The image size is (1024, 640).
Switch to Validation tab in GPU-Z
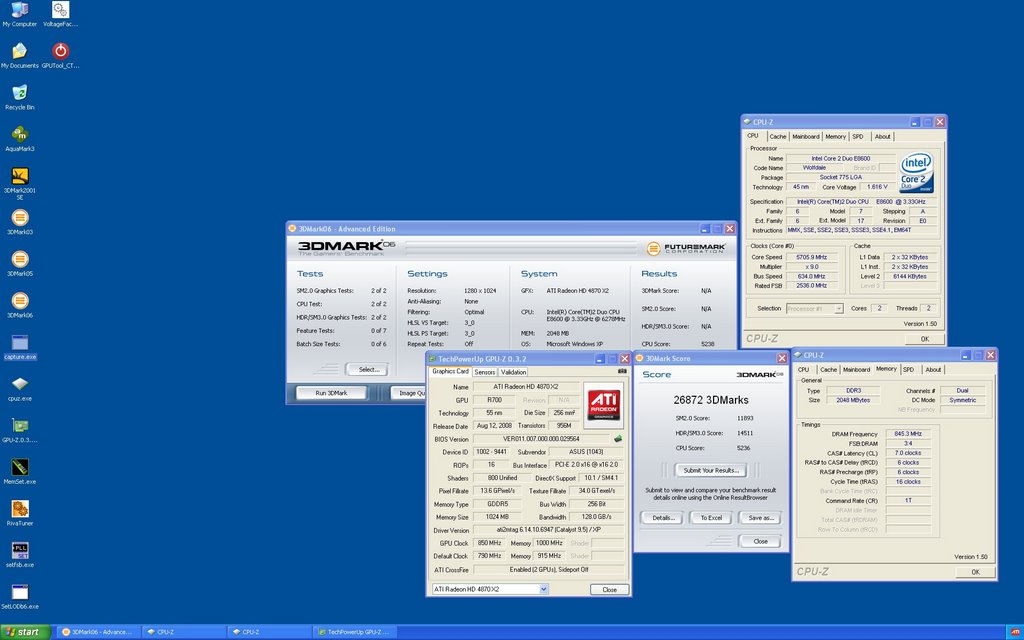click(513, 372)
